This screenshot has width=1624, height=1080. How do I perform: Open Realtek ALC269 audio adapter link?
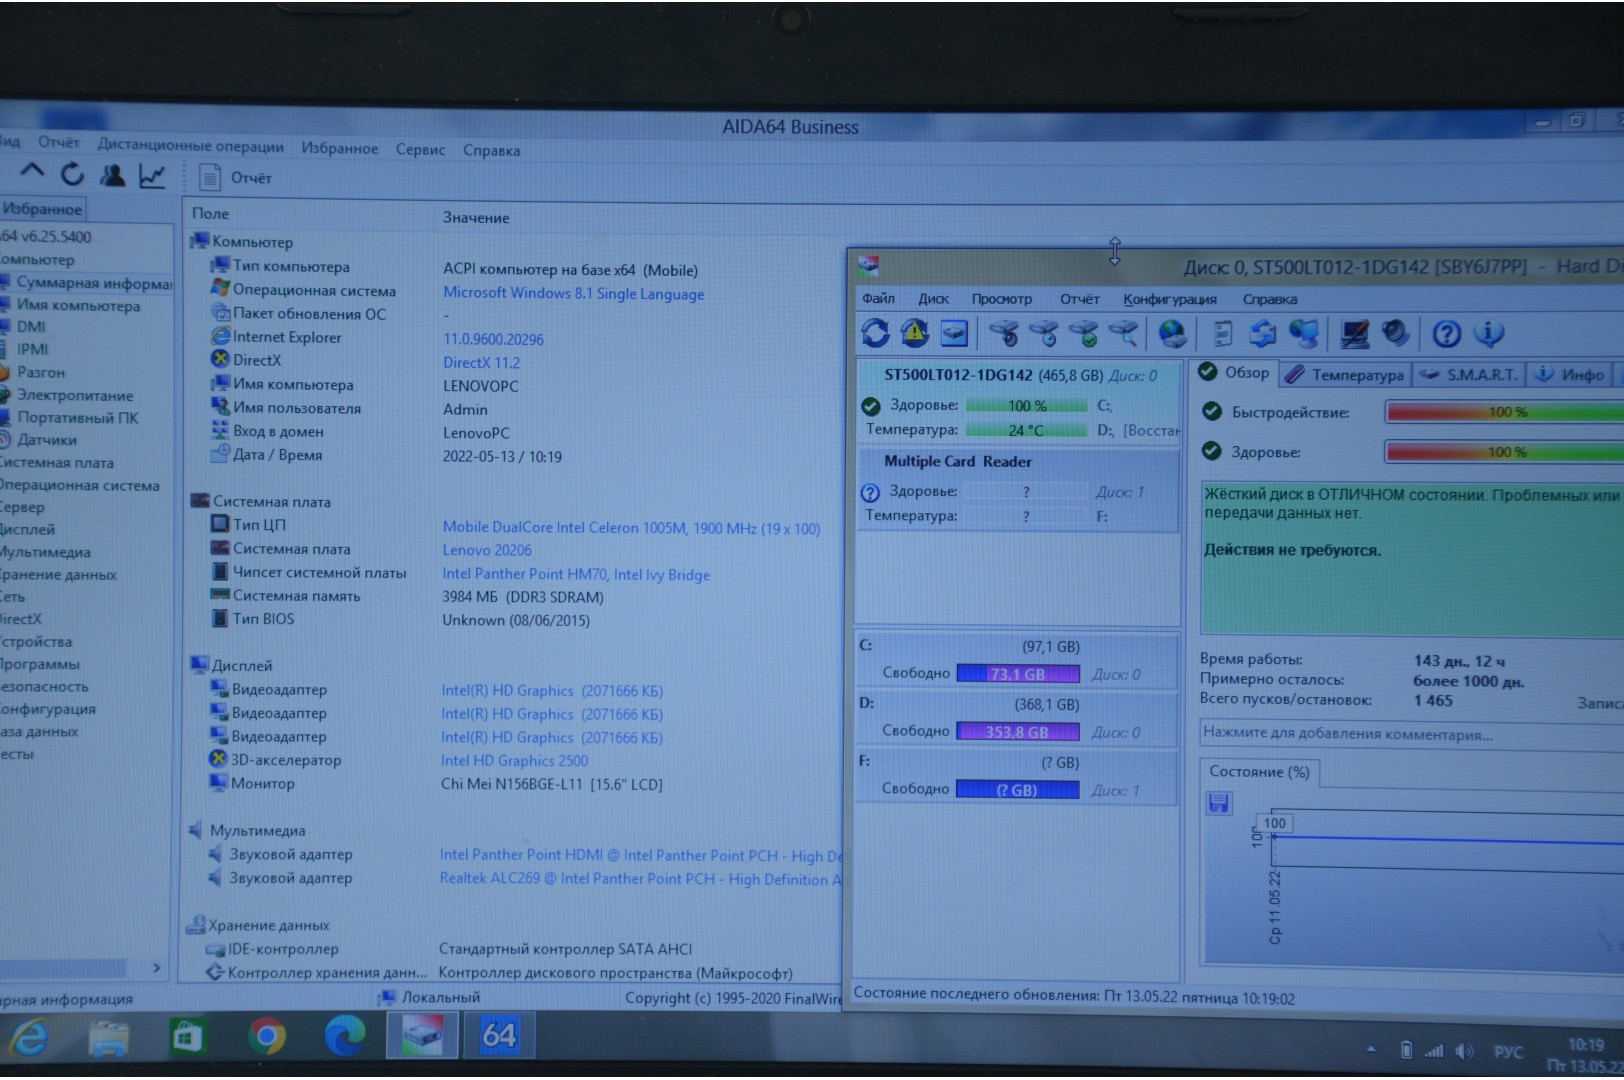click(640, 878)
